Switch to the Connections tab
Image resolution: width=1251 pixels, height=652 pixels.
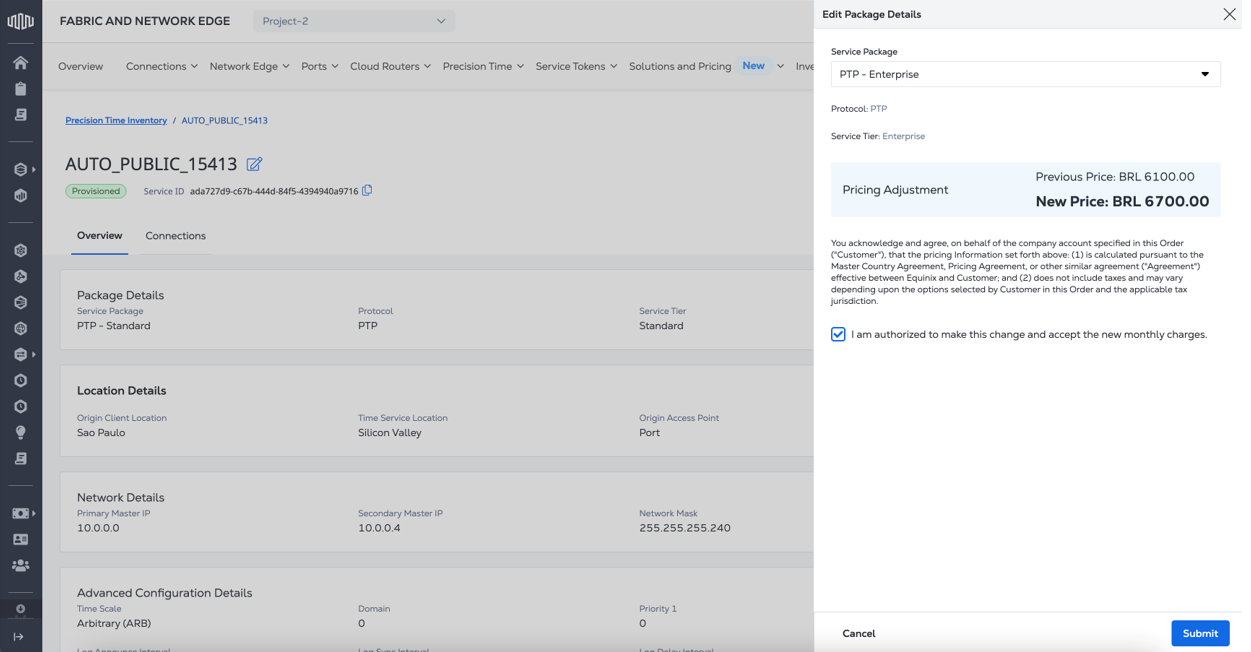click(175, 236)
